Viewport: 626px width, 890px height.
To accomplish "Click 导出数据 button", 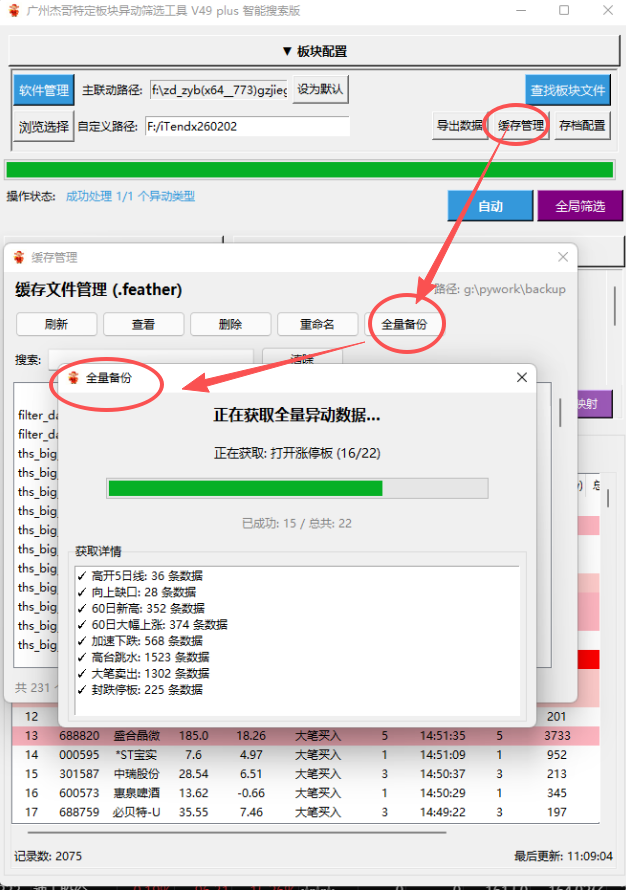I will click(459, 125).
